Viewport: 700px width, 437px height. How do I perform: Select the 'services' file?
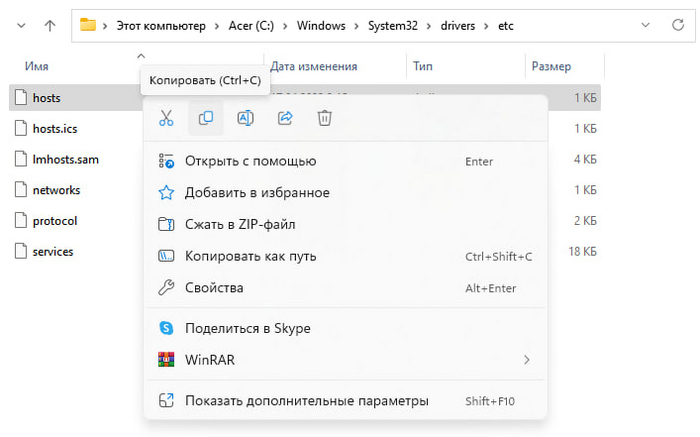tap(53, 252)
